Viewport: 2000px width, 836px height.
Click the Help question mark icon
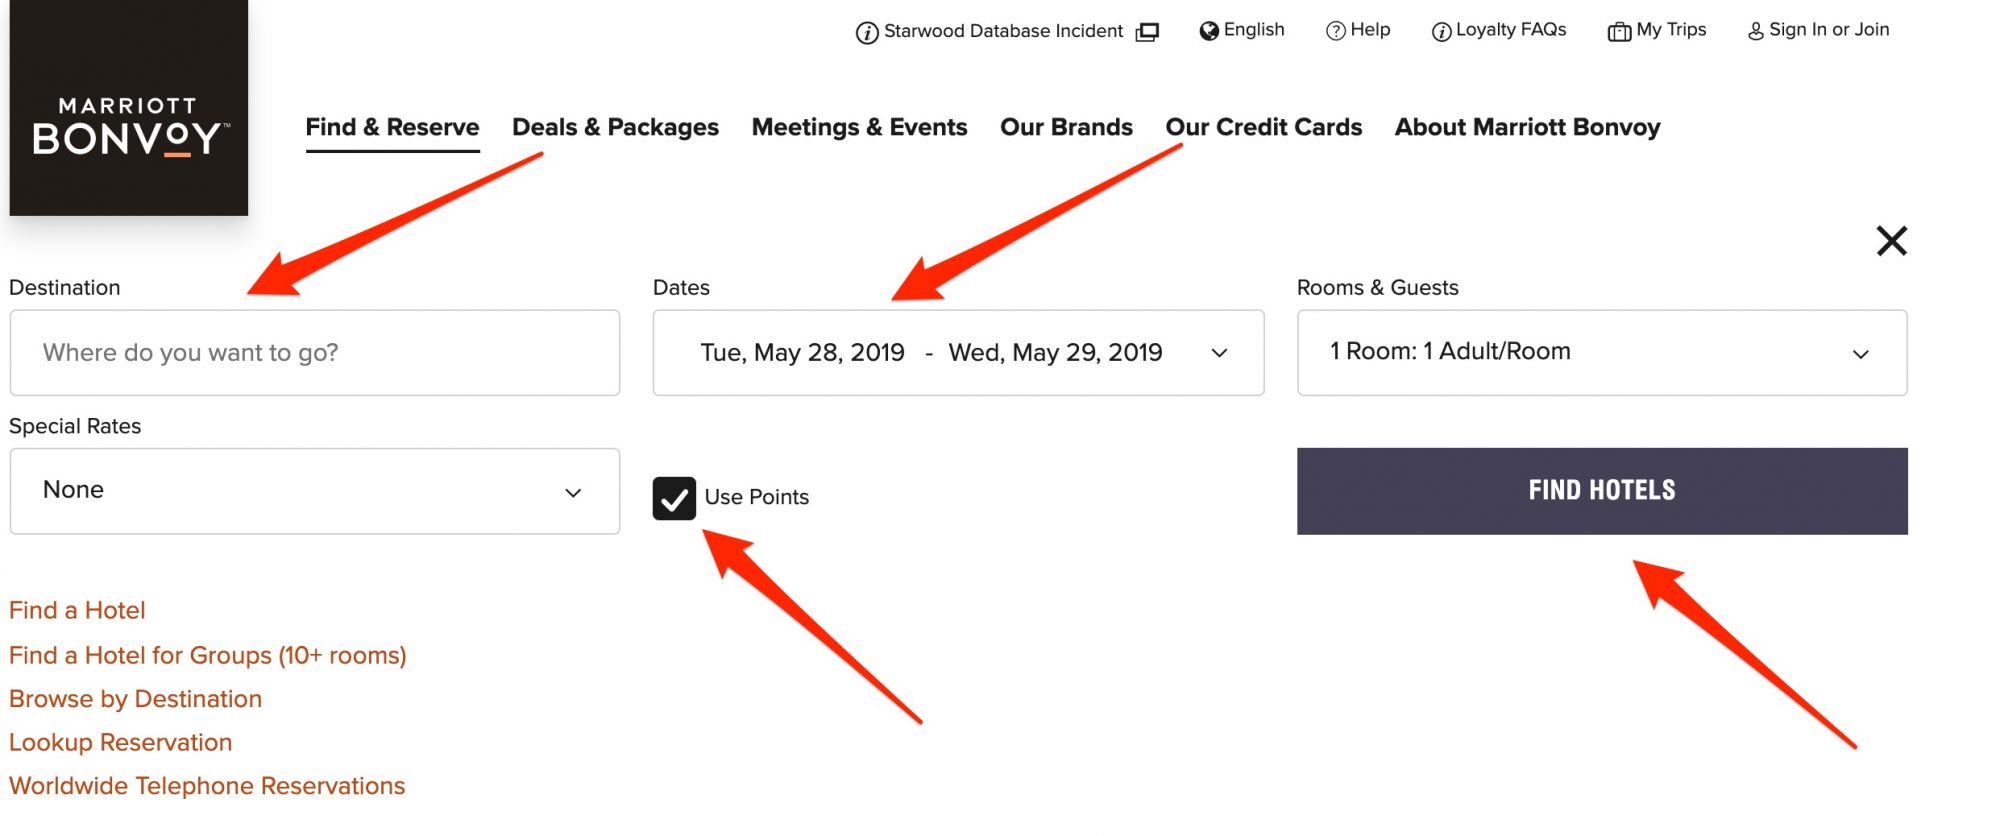[x=1336, y=31]
